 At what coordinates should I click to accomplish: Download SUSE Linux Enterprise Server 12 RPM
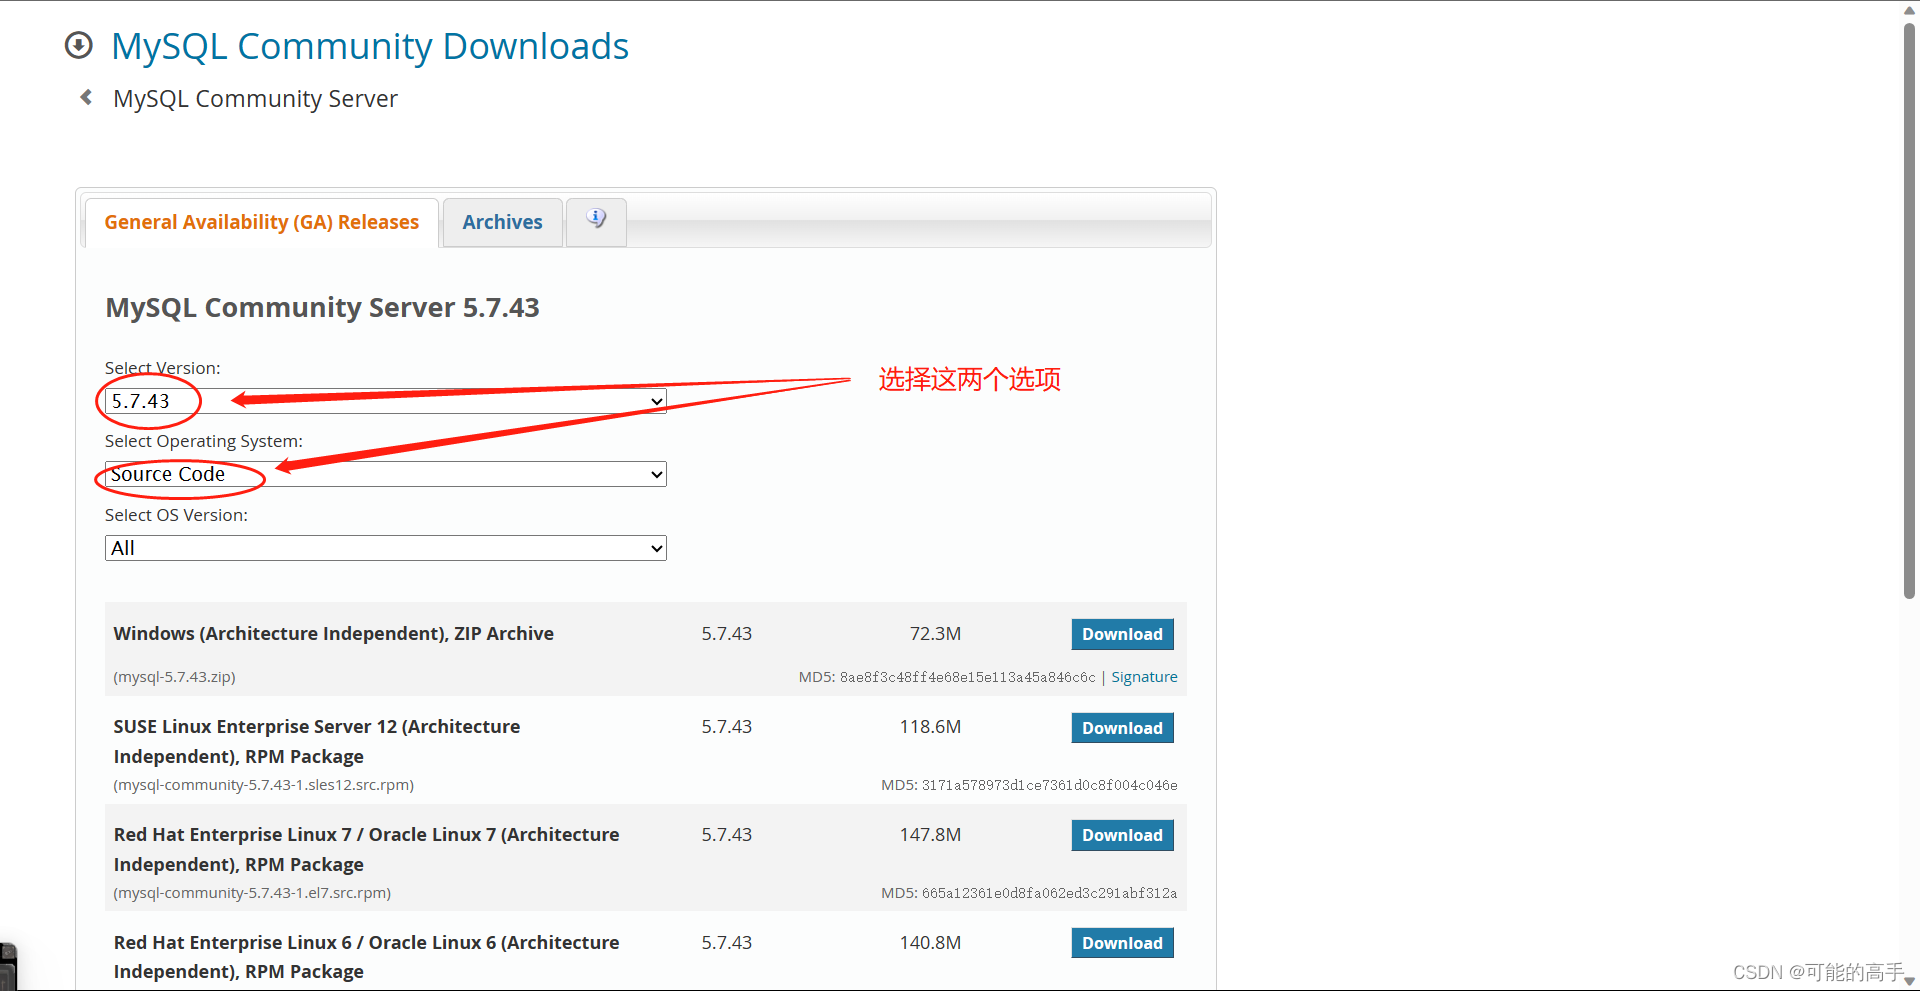tap(1122, 728)
